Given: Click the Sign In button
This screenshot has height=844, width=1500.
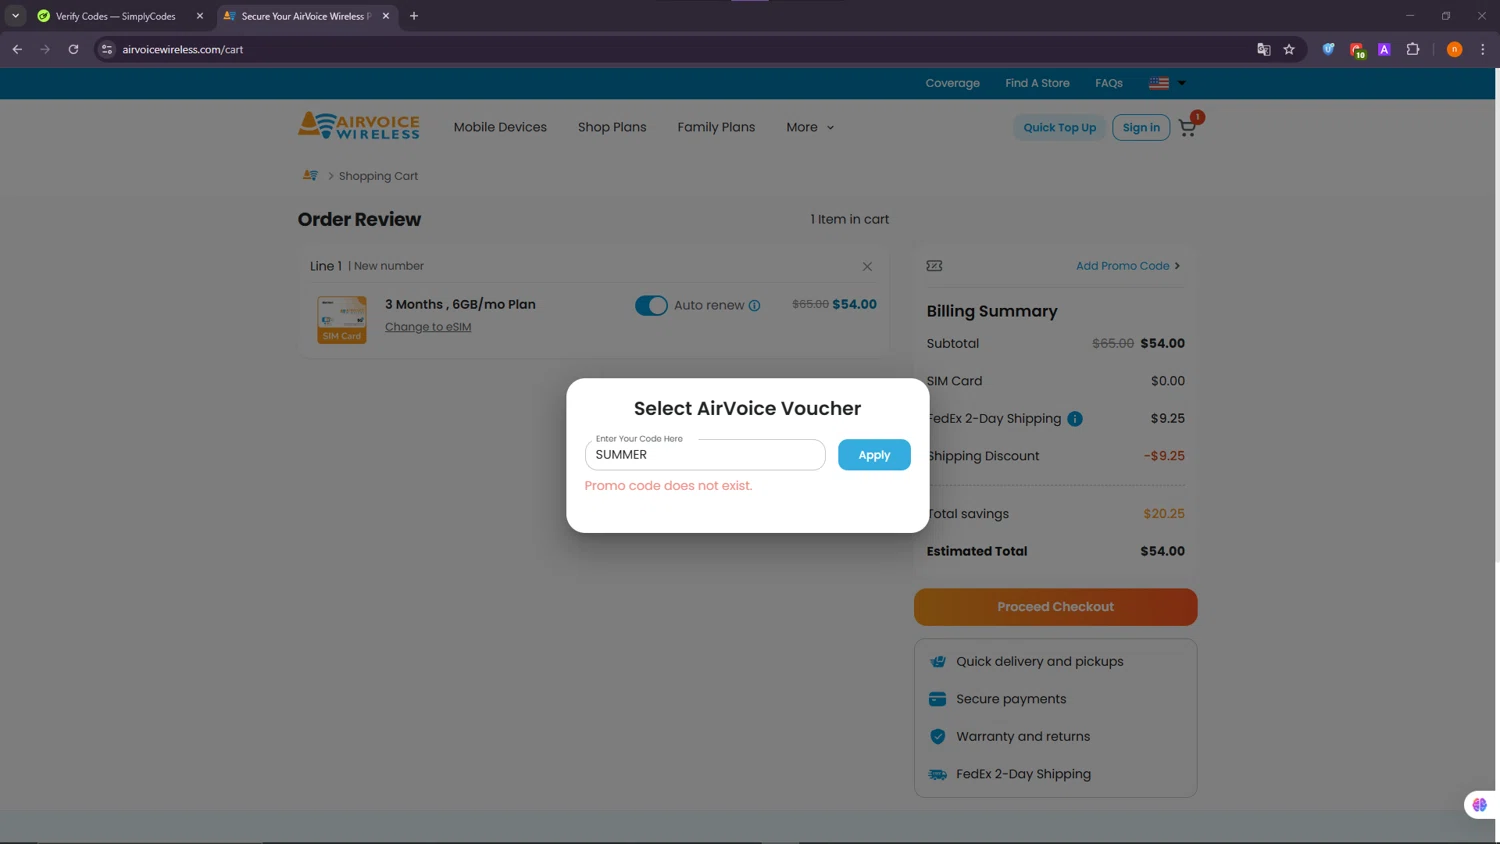Looking at the screenshot, I should pos(1141,127).
